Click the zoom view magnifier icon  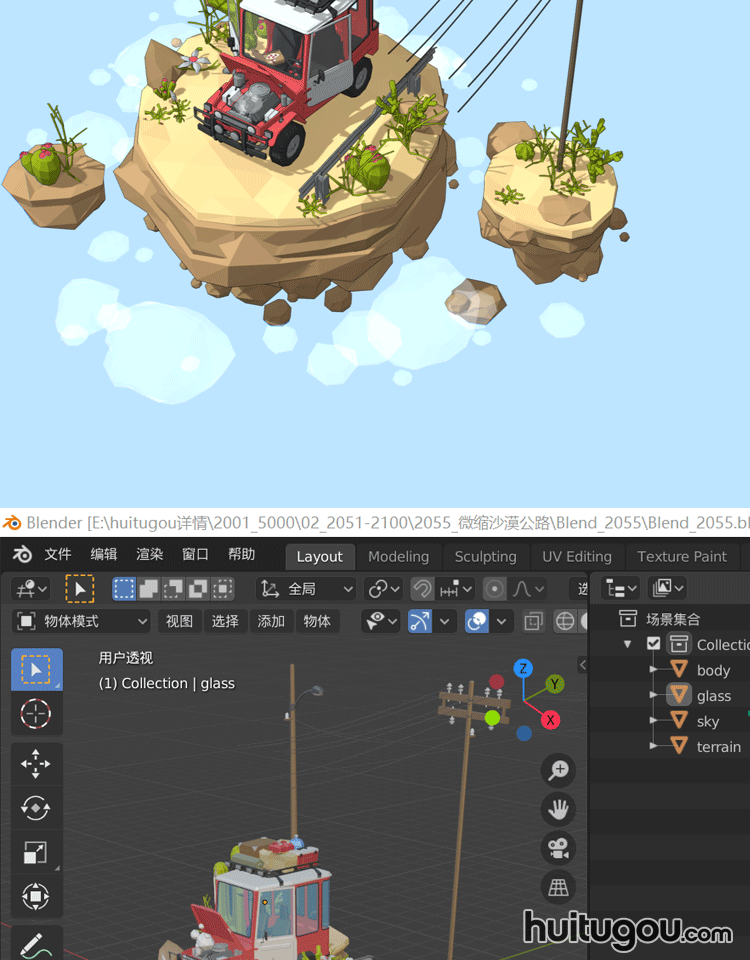point(558,770)
